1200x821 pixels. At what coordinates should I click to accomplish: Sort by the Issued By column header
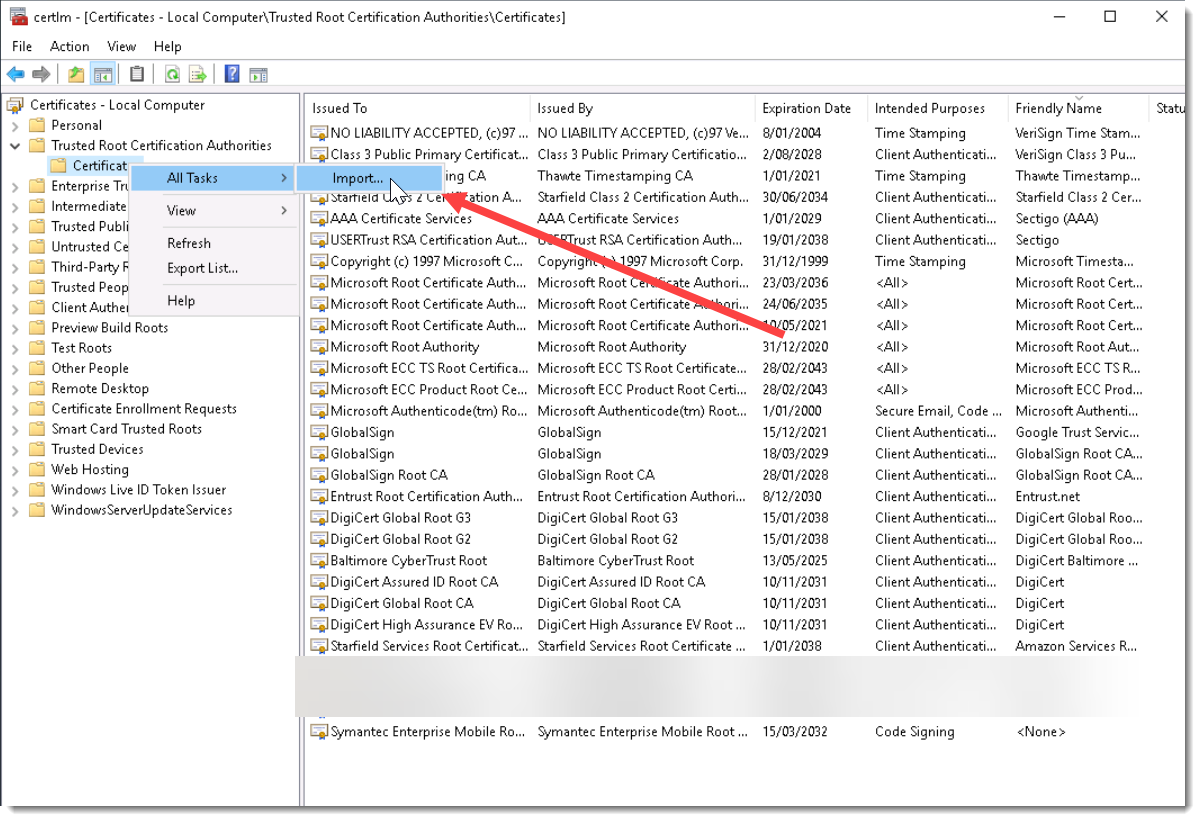643,108
